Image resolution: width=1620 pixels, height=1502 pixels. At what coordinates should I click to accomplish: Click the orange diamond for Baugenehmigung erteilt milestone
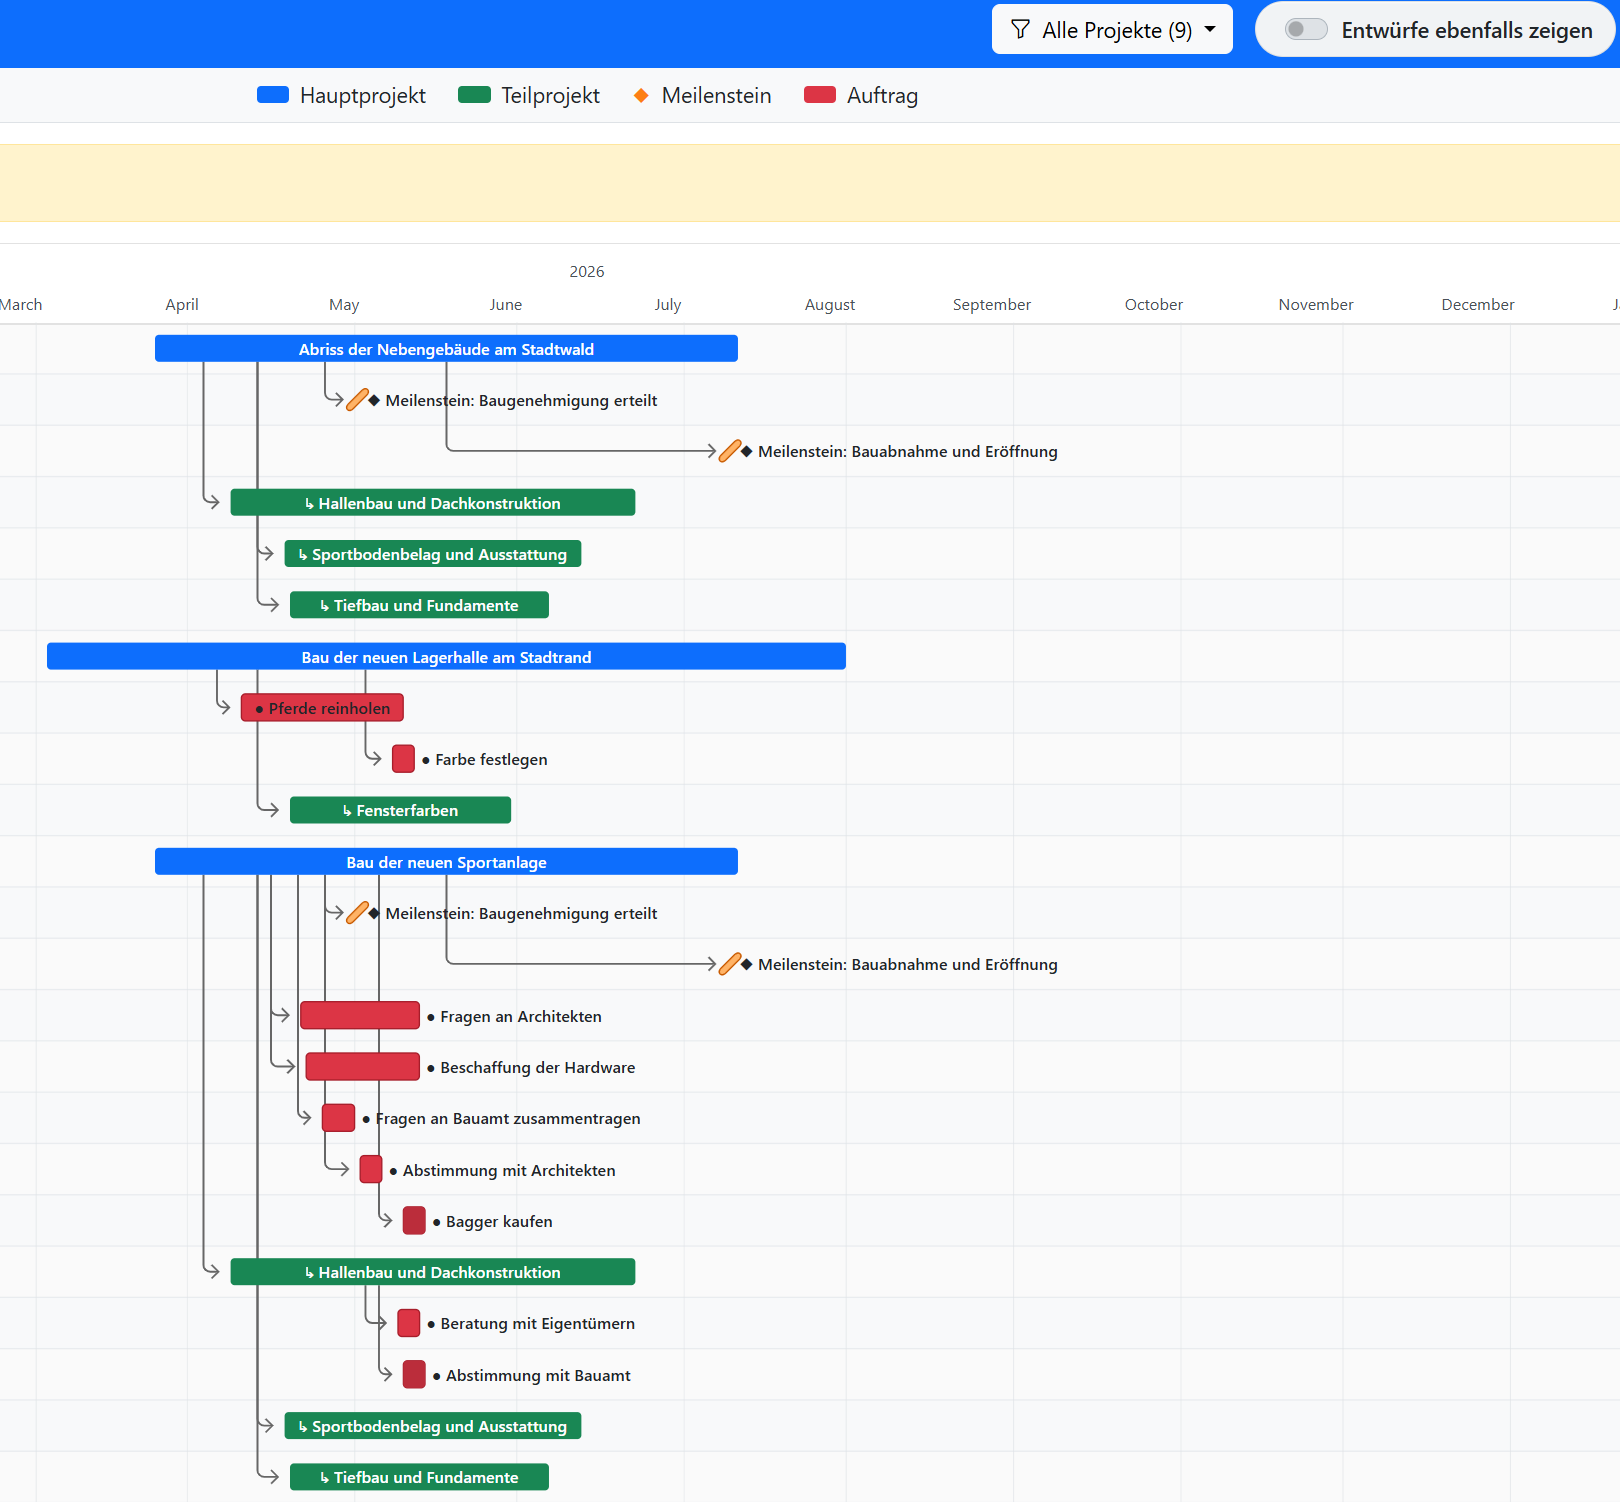(374, 400)
